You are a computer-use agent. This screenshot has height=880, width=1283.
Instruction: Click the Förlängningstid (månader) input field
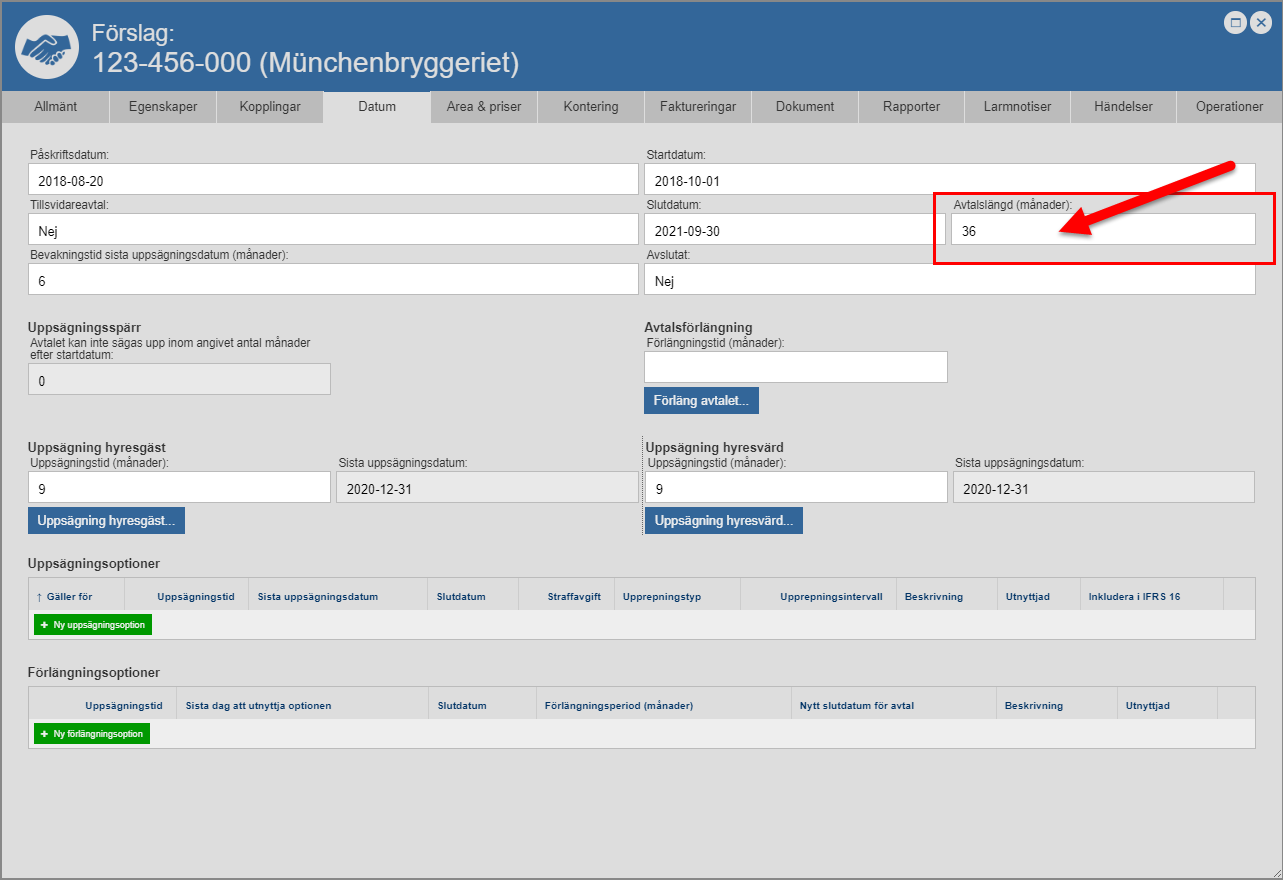[795, 368]
